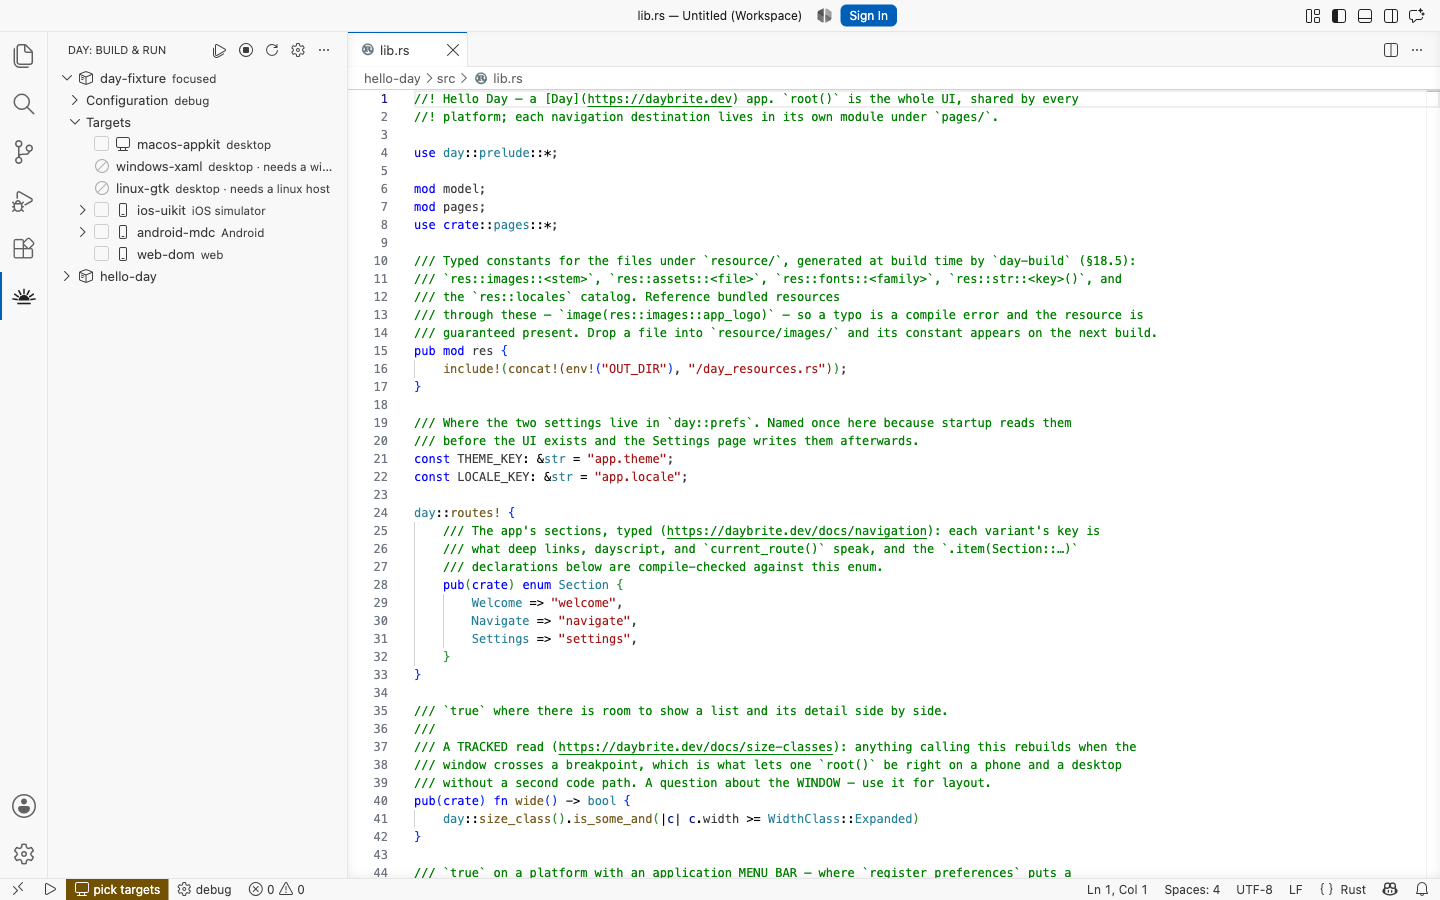Open the Search view in the activity bar

tap(24, 104)
